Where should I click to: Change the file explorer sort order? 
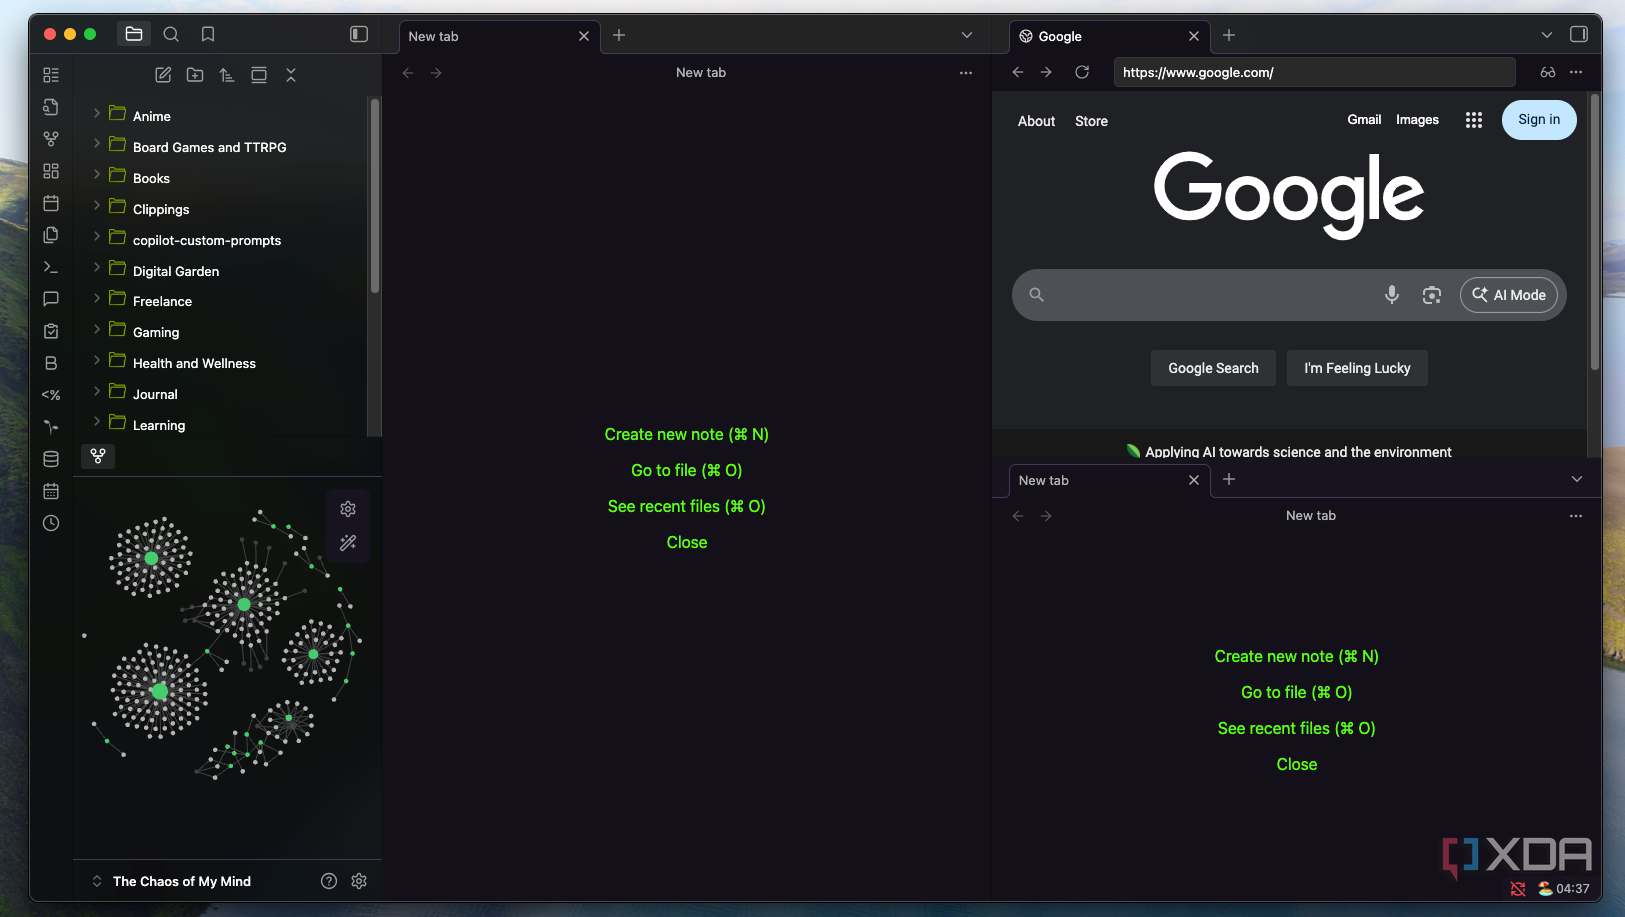227,75
